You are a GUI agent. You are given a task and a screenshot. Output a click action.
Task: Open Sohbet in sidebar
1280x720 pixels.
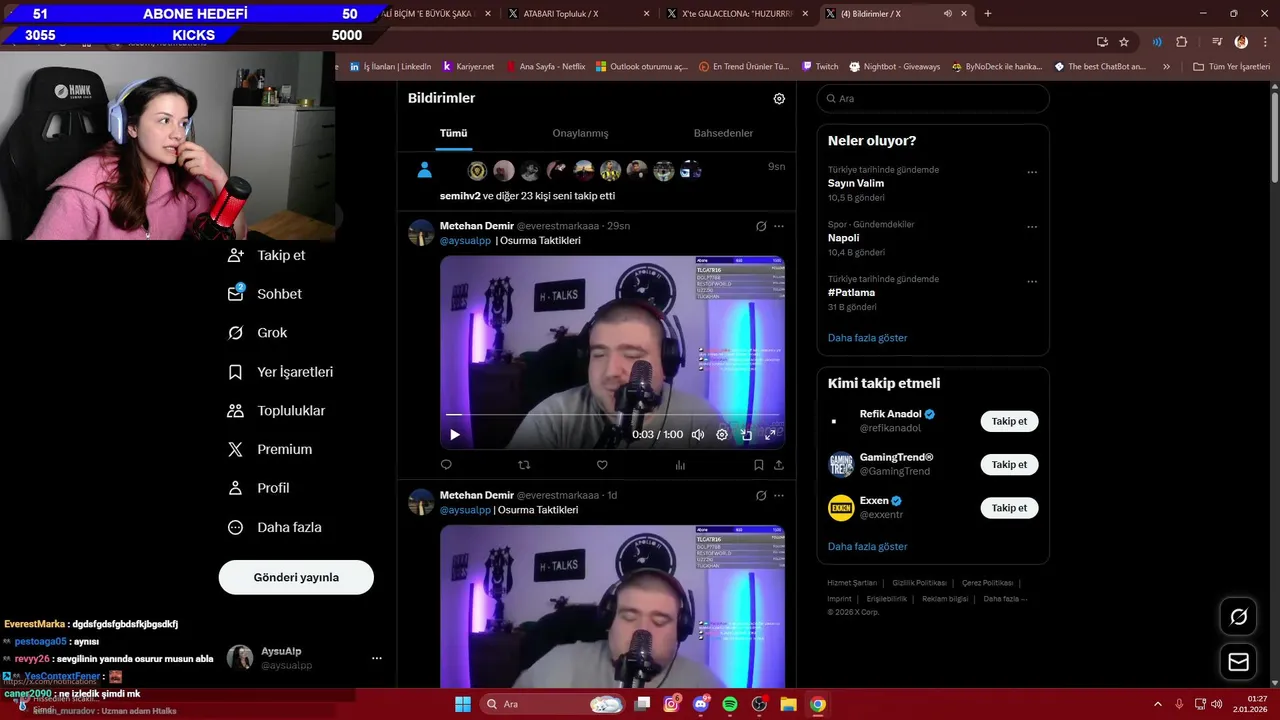(265, 294)
